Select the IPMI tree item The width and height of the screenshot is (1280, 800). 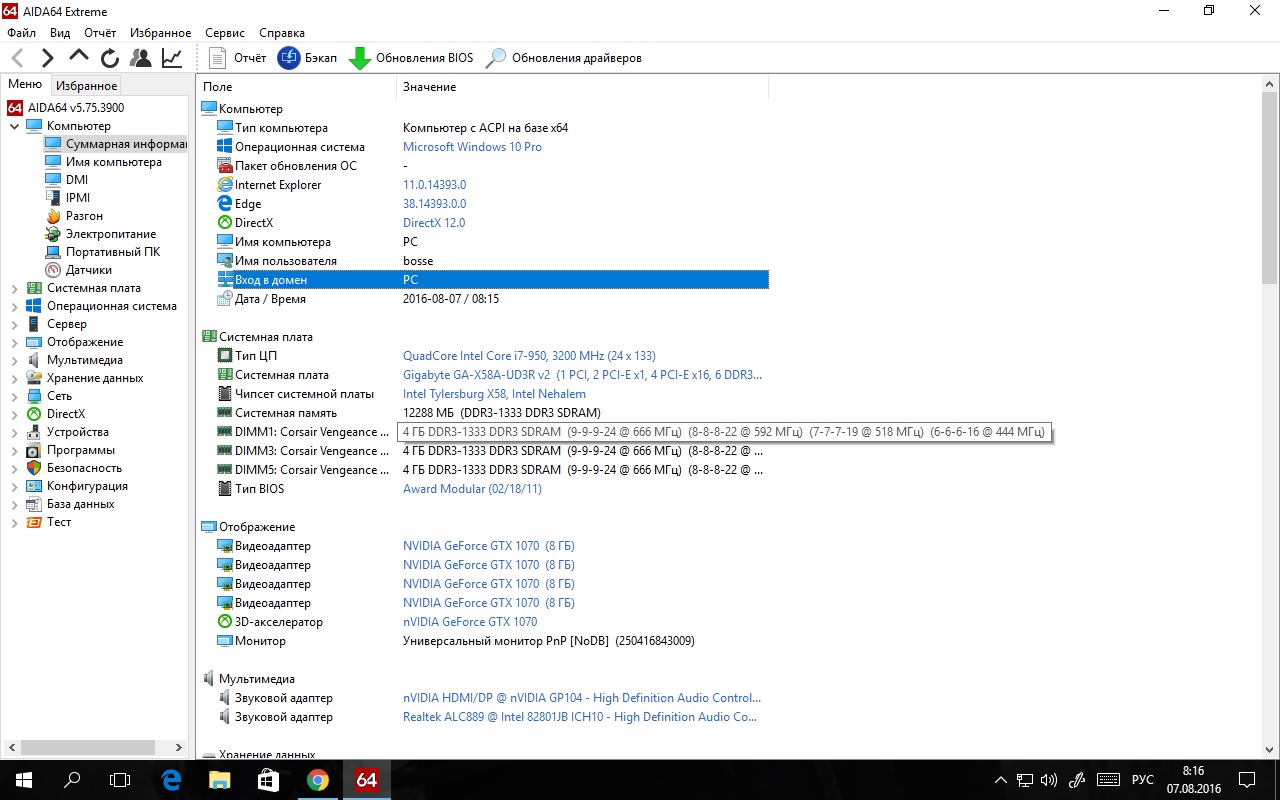click(x=78, y=198)
